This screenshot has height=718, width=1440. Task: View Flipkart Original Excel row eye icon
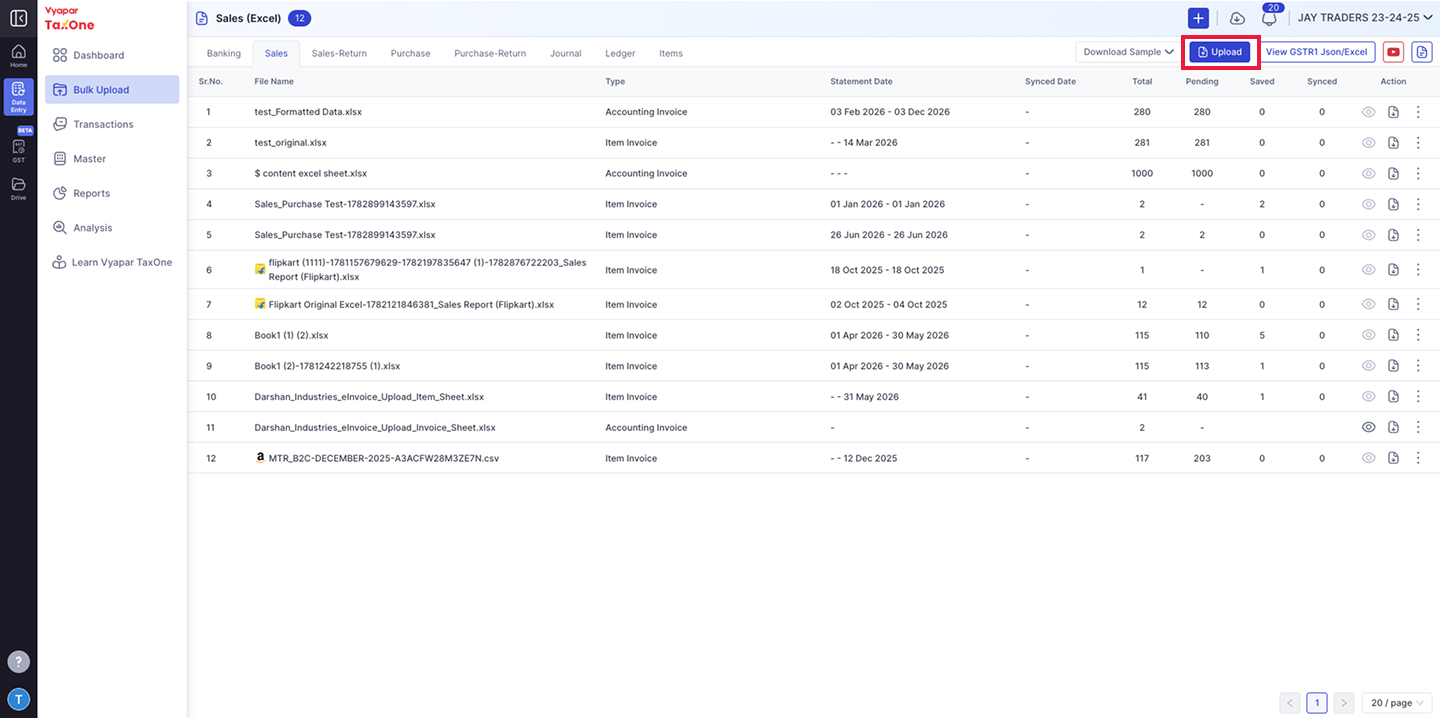point(1368,305)
